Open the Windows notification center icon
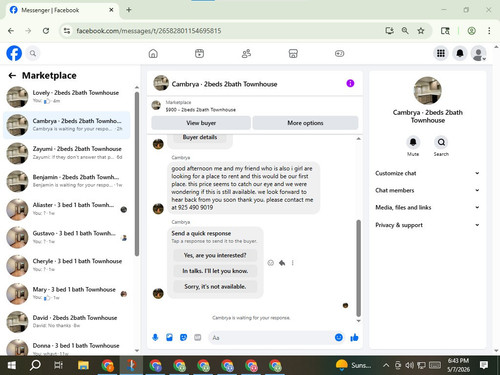 tap(484, 365)
